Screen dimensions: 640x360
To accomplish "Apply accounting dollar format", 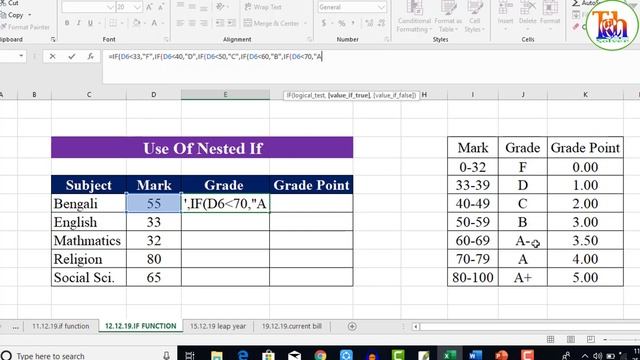I will (x=324, y=23).
